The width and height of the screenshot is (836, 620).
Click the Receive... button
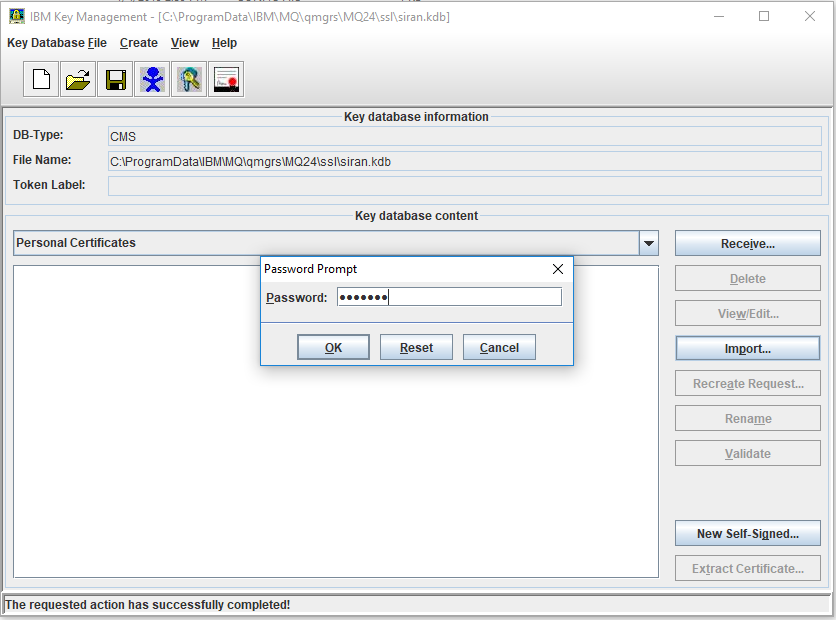pos(748,244)
